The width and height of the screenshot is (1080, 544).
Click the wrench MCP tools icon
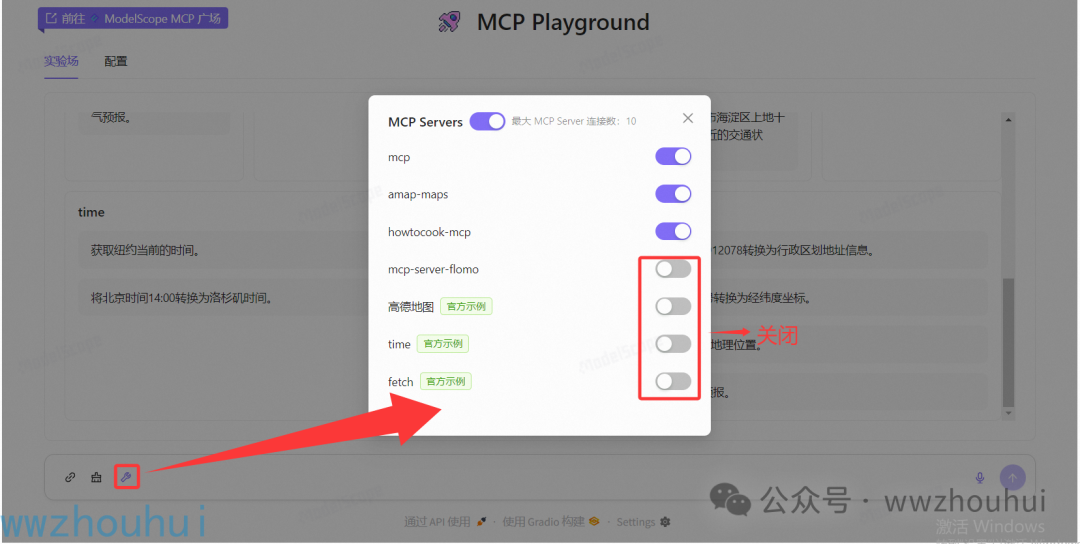tap(126, 477)
